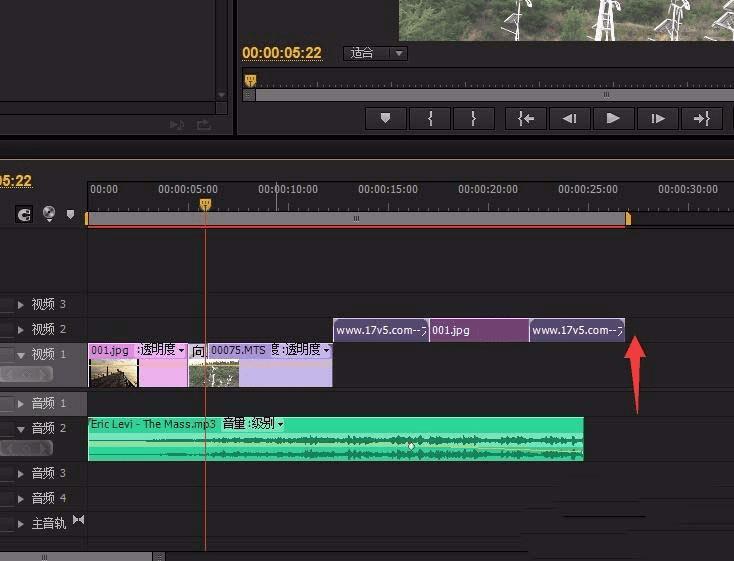Expand the 音频 3 track

tap(21, 473)
